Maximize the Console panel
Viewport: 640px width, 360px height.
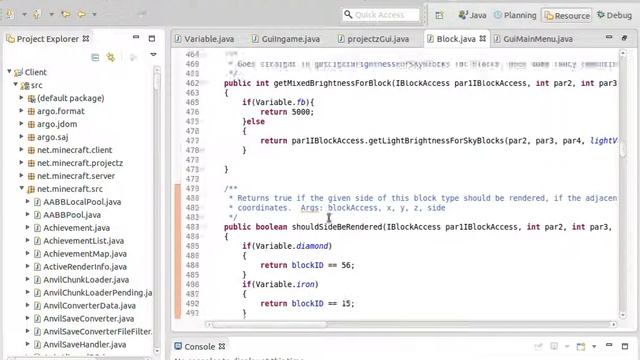pyautogui.click(x=624, y=347)
